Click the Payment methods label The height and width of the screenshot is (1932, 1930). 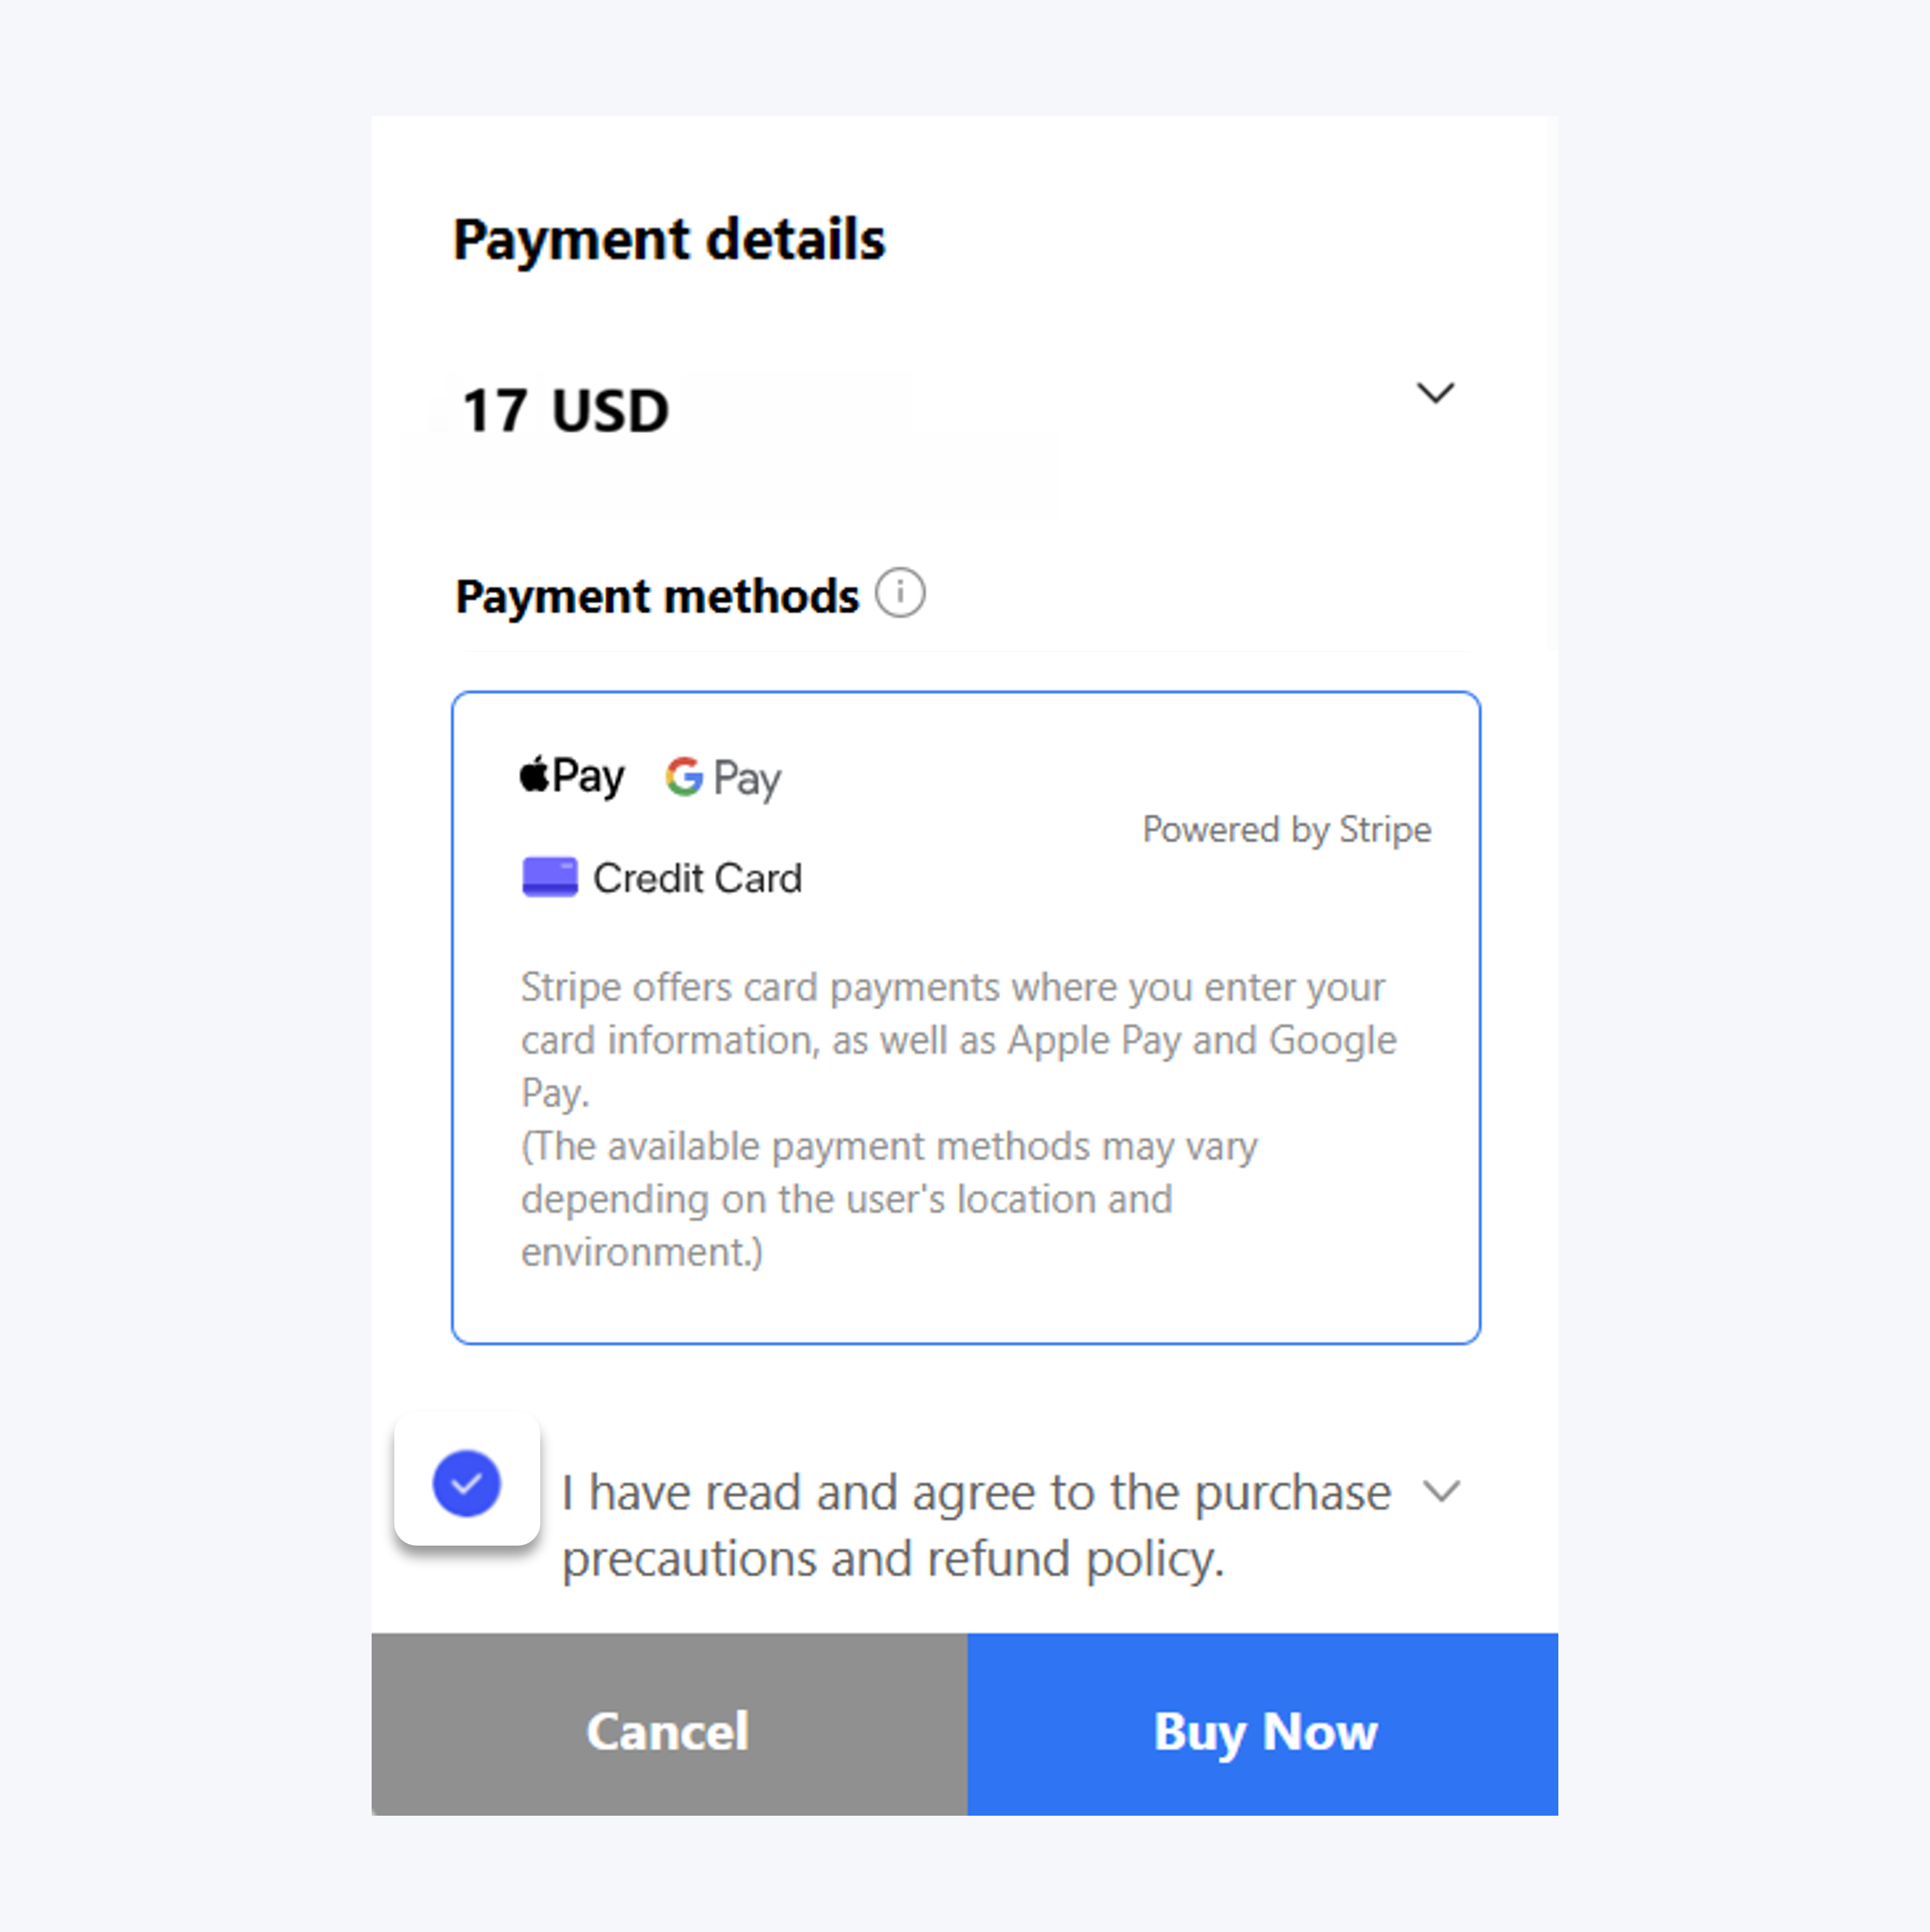pyautogui.click(x=656, y=597)
